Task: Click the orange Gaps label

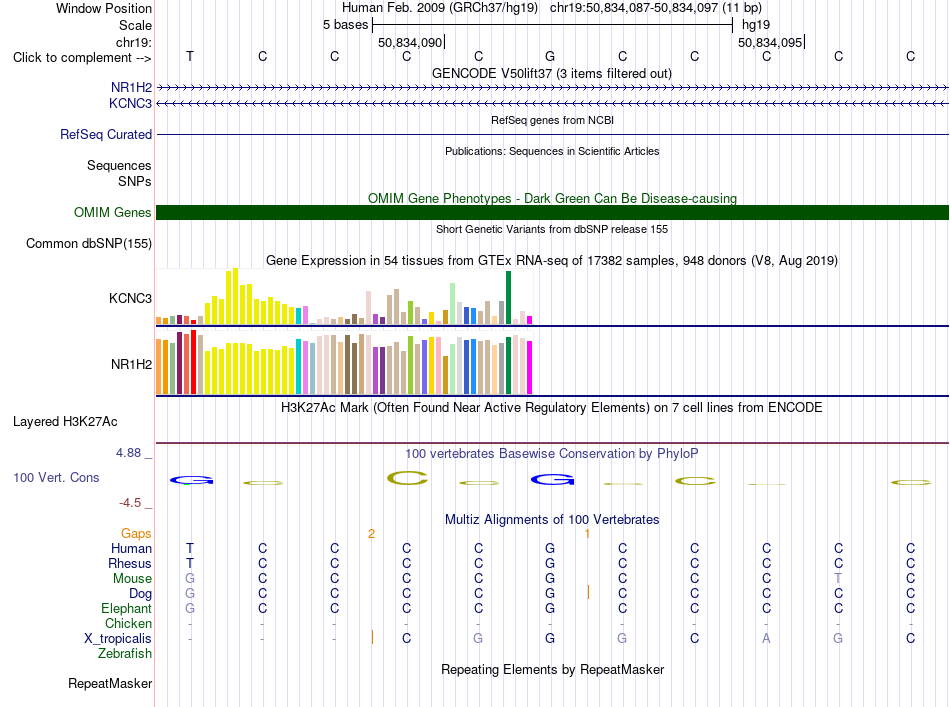Action: click(136, 533)
